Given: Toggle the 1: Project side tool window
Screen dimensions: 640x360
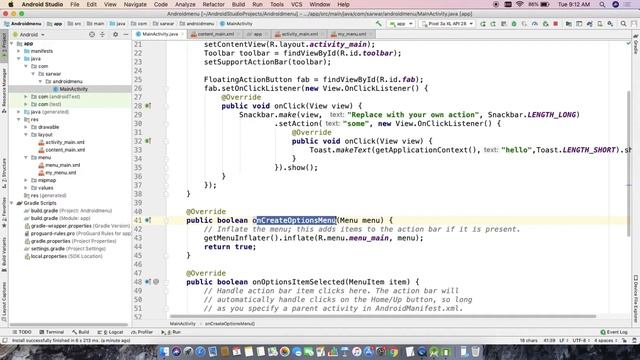Looking at the screenshot, I should (4, 45).
